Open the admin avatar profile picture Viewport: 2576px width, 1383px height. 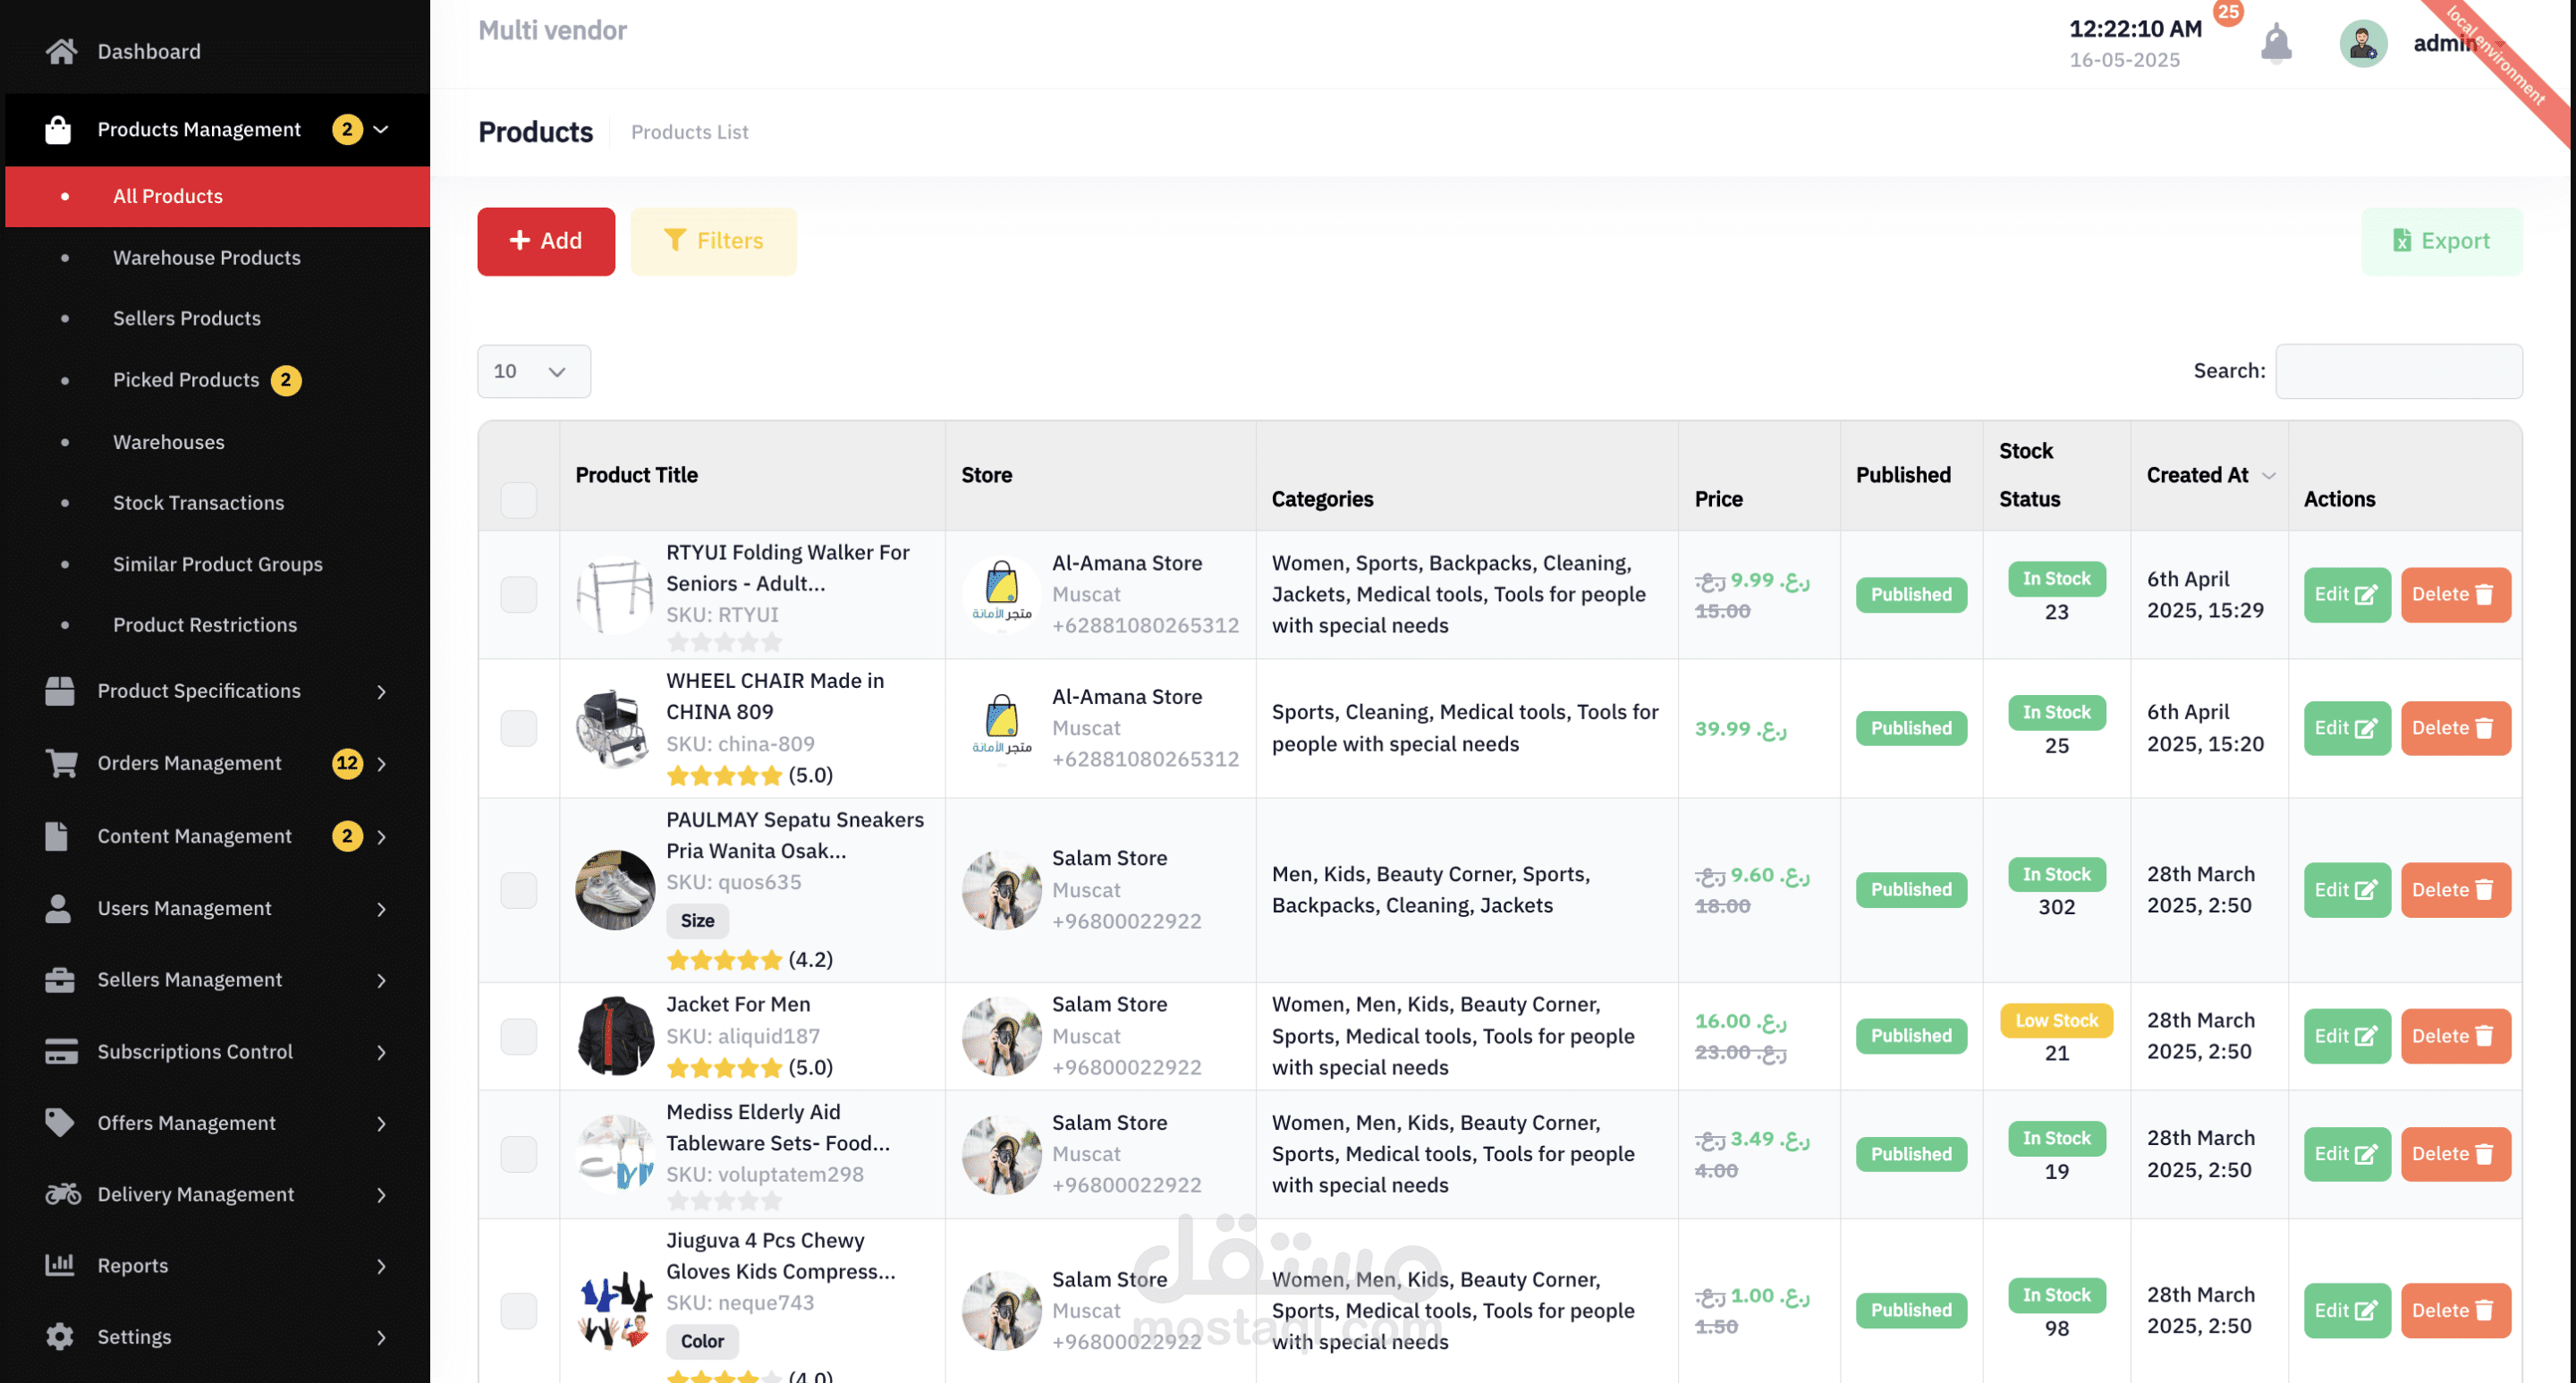(x=2362, y=43)
